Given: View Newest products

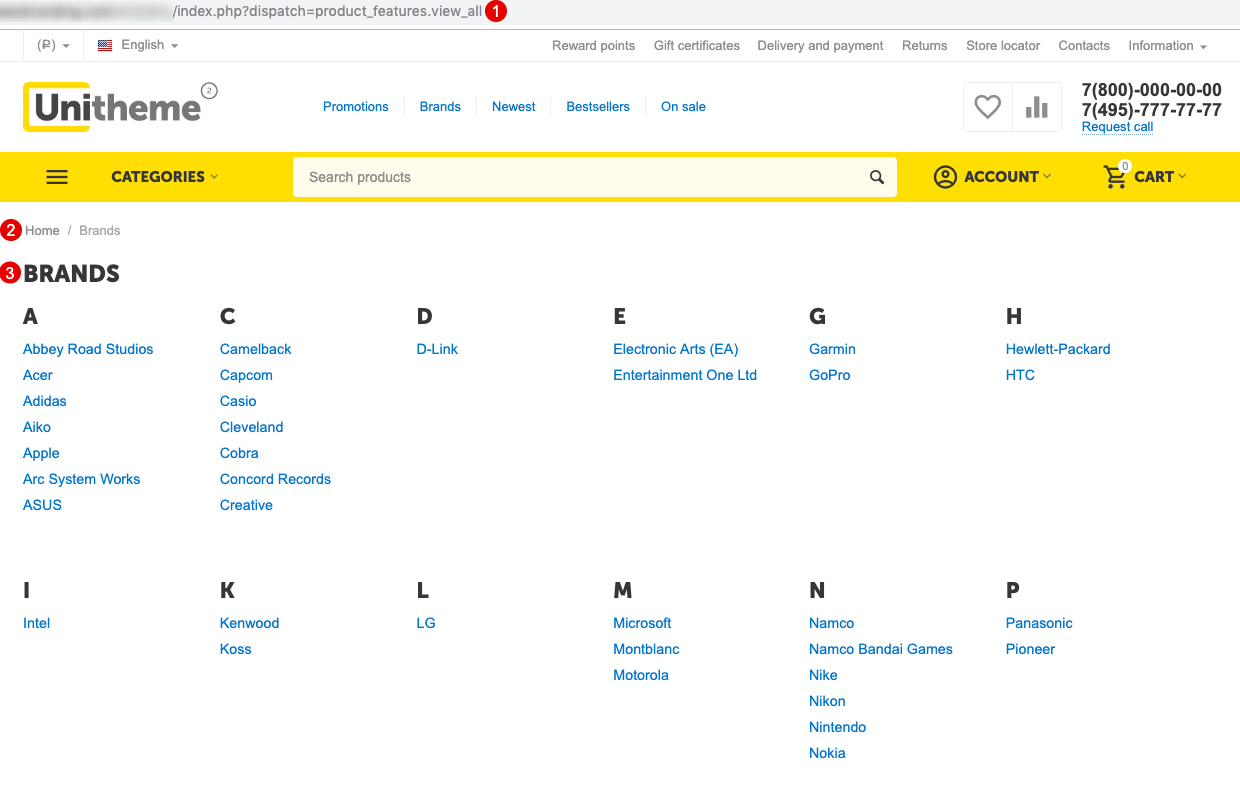Looking at the screenshot, I should click(514, 107).
